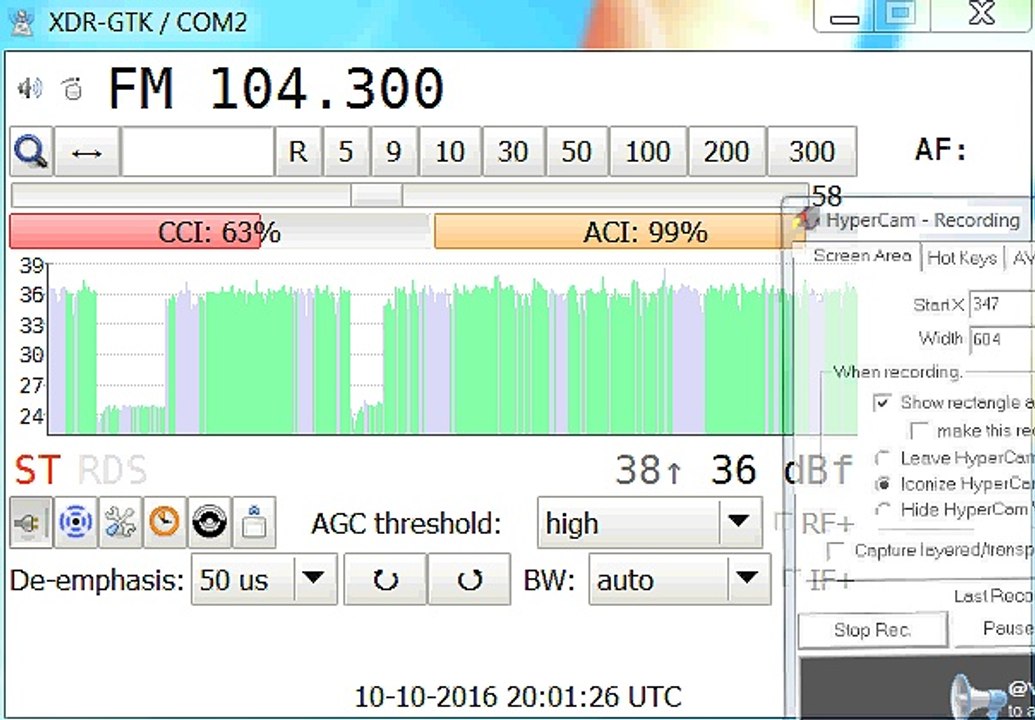The width and height of the screenshot is (1035, 720).
Task: Click the speaker volume icon
Action: point(30,88)
